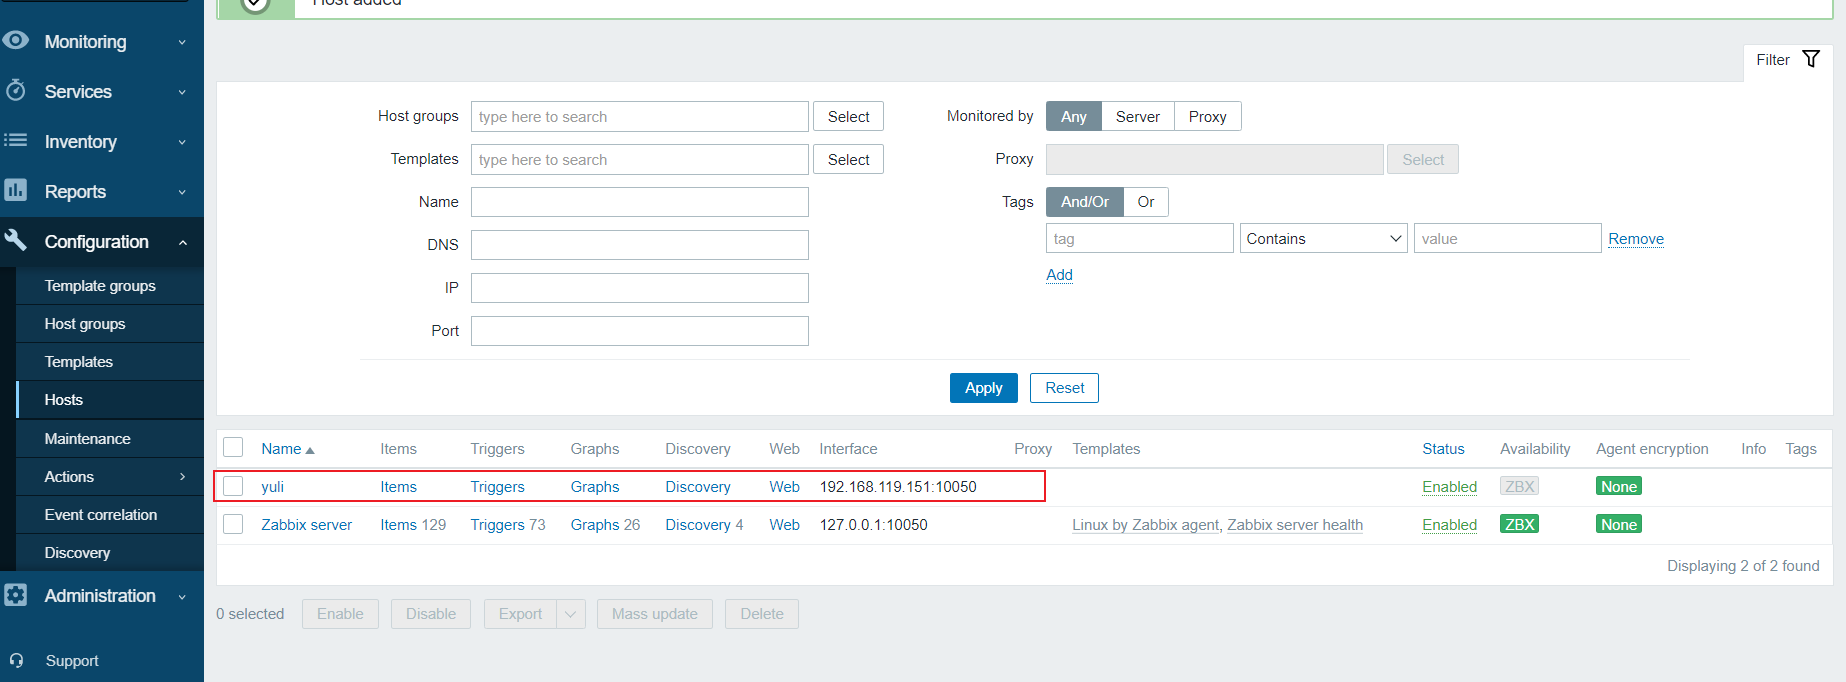Toggle Zabbix server's Enabled status link
Viewport: 1846px width, 682px height.
[x=1449, y=525]
